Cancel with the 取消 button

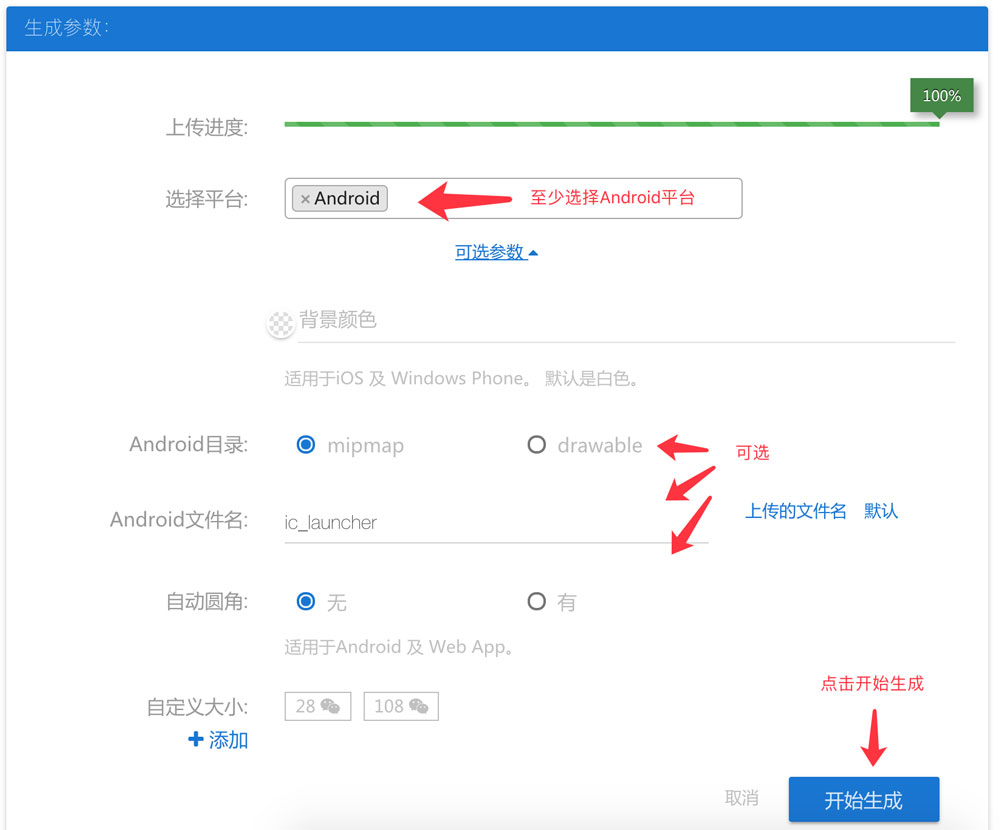(741, 798)
